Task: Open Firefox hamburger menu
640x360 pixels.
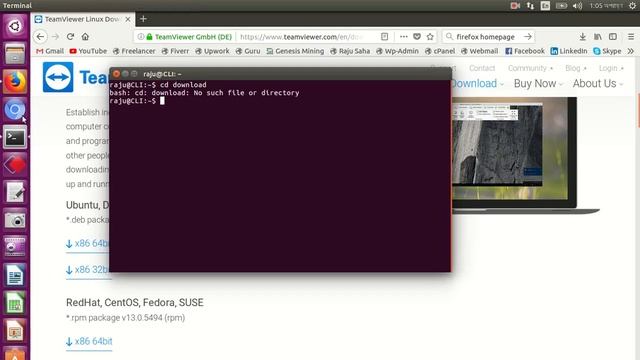Action: pos(631,37)
